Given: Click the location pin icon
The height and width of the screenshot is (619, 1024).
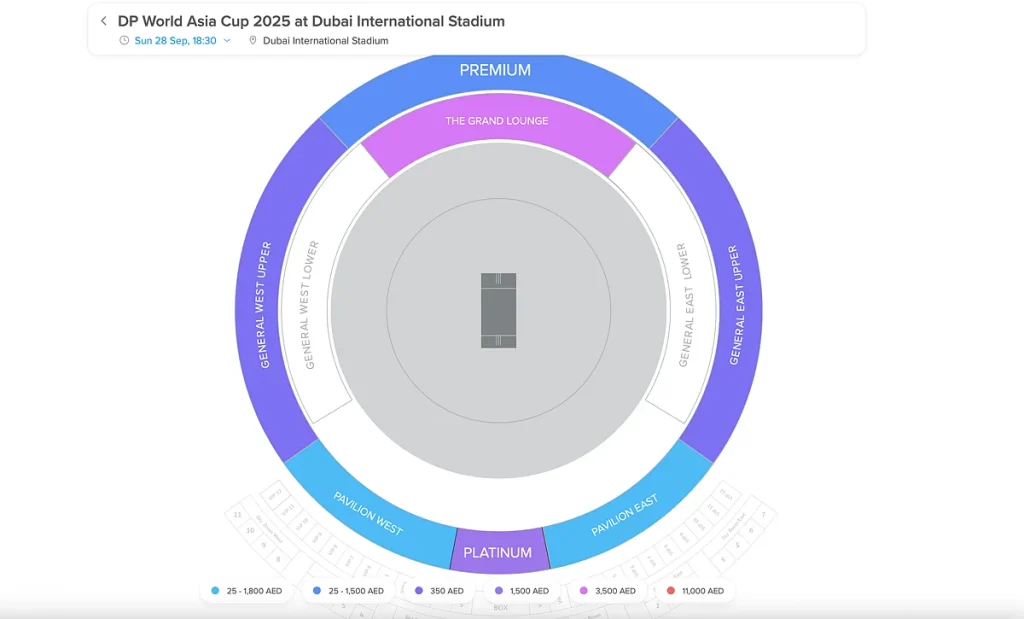Looking at the screenshot, I should click(253, 41).
